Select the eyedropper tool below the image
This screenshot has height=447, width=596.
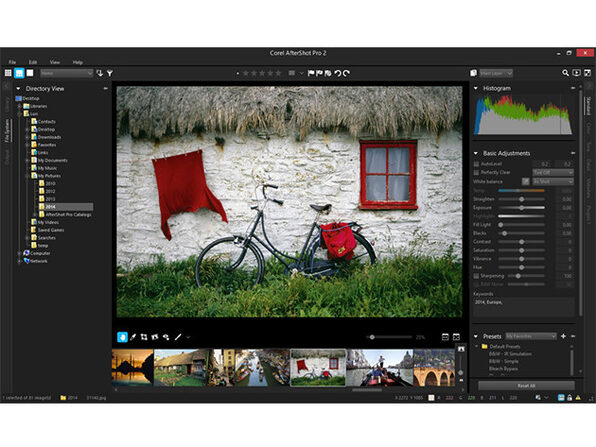(x=133, y=337)
